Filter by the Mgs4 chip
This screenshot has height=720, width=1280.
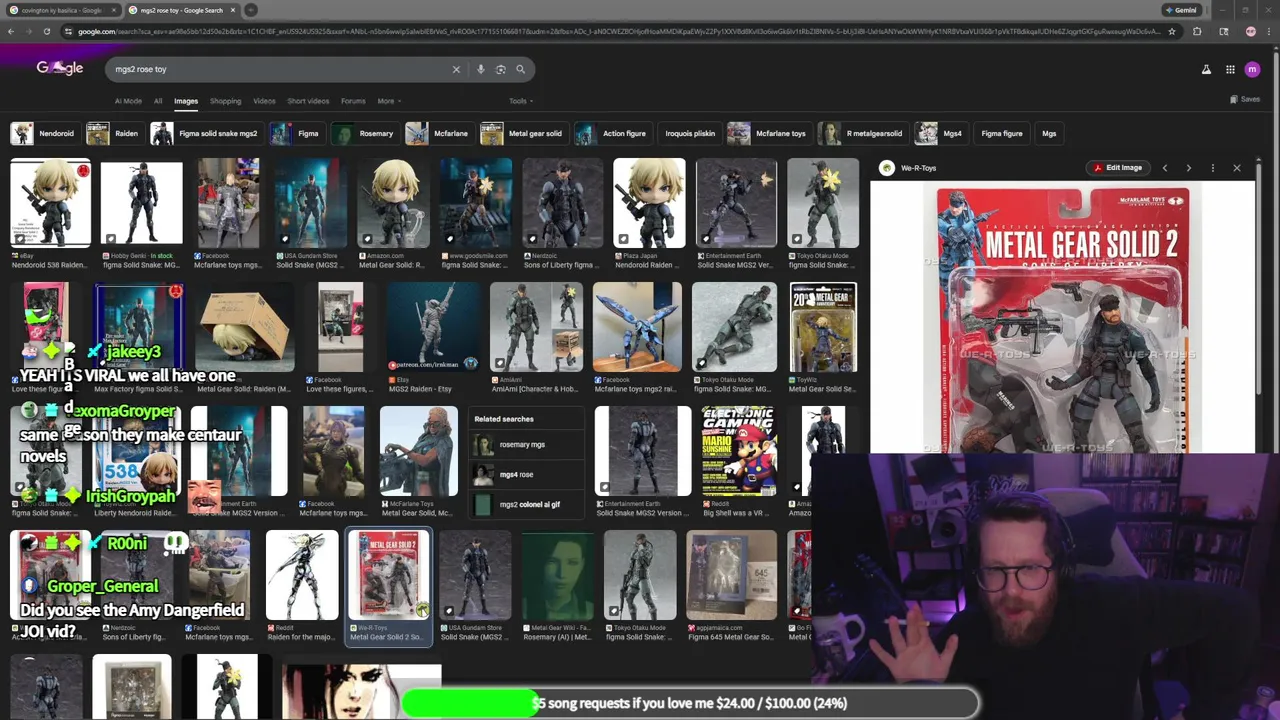(940, 133)
